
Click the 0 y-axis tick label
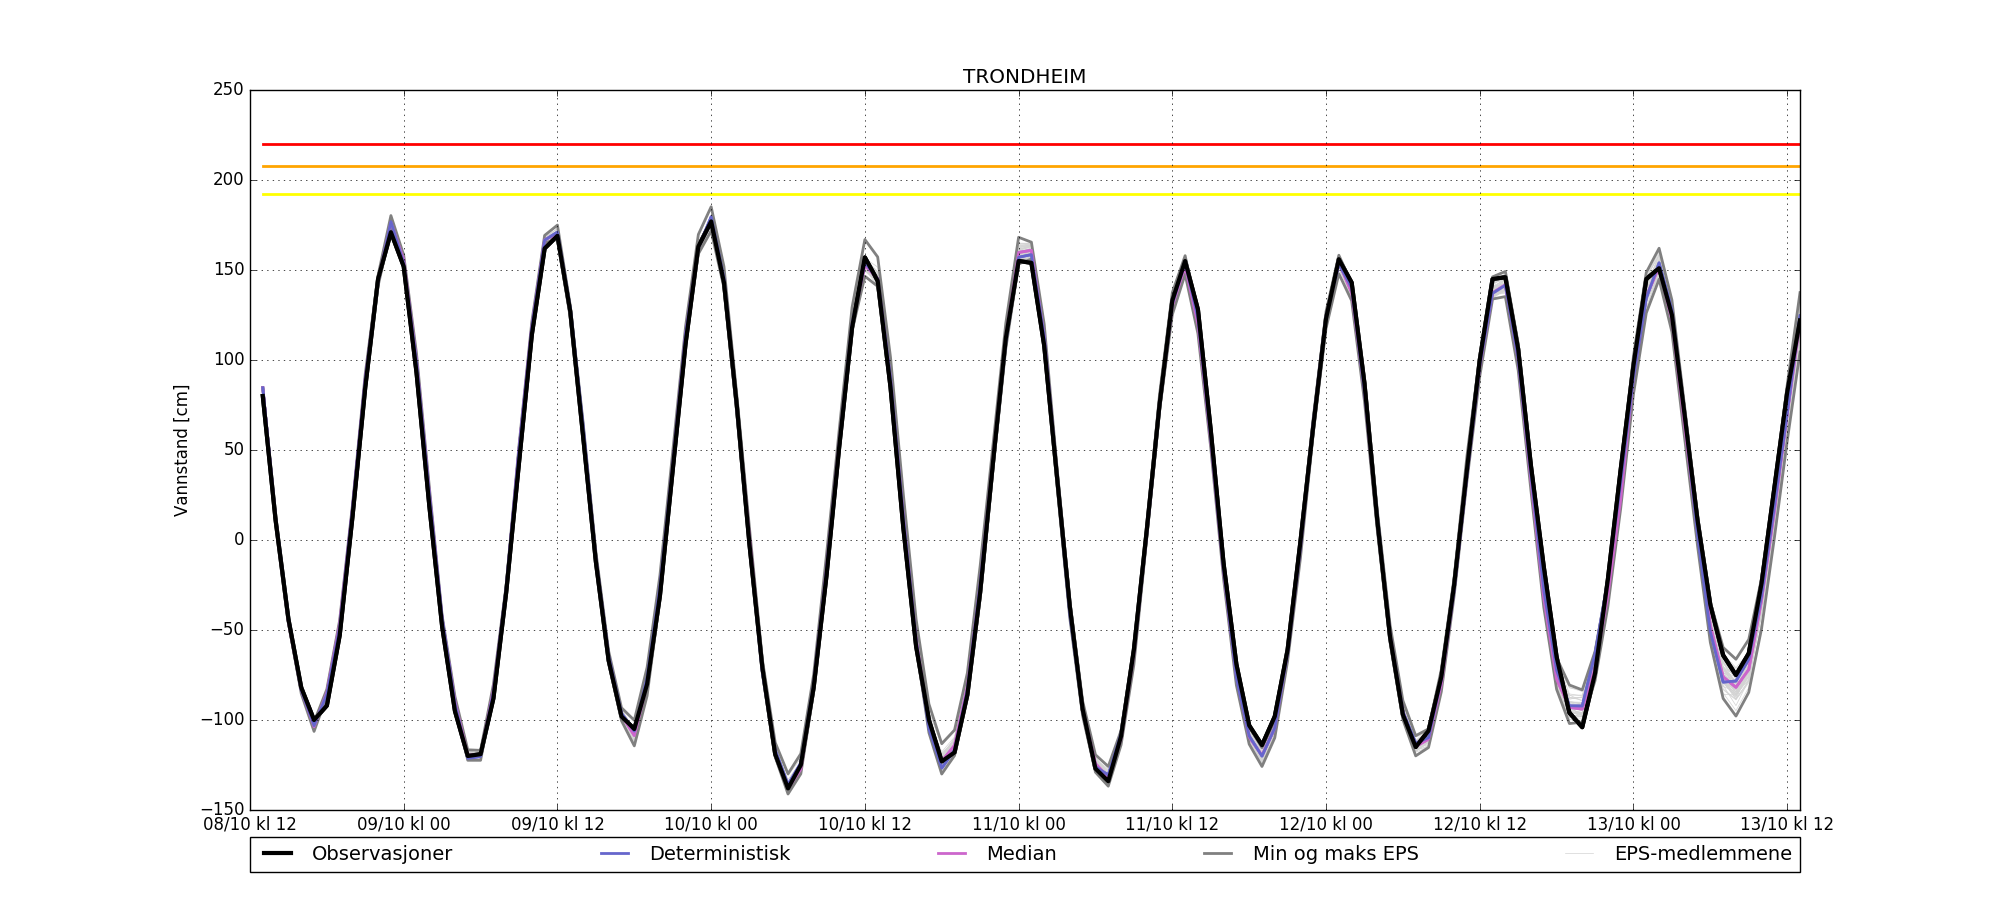239,540
